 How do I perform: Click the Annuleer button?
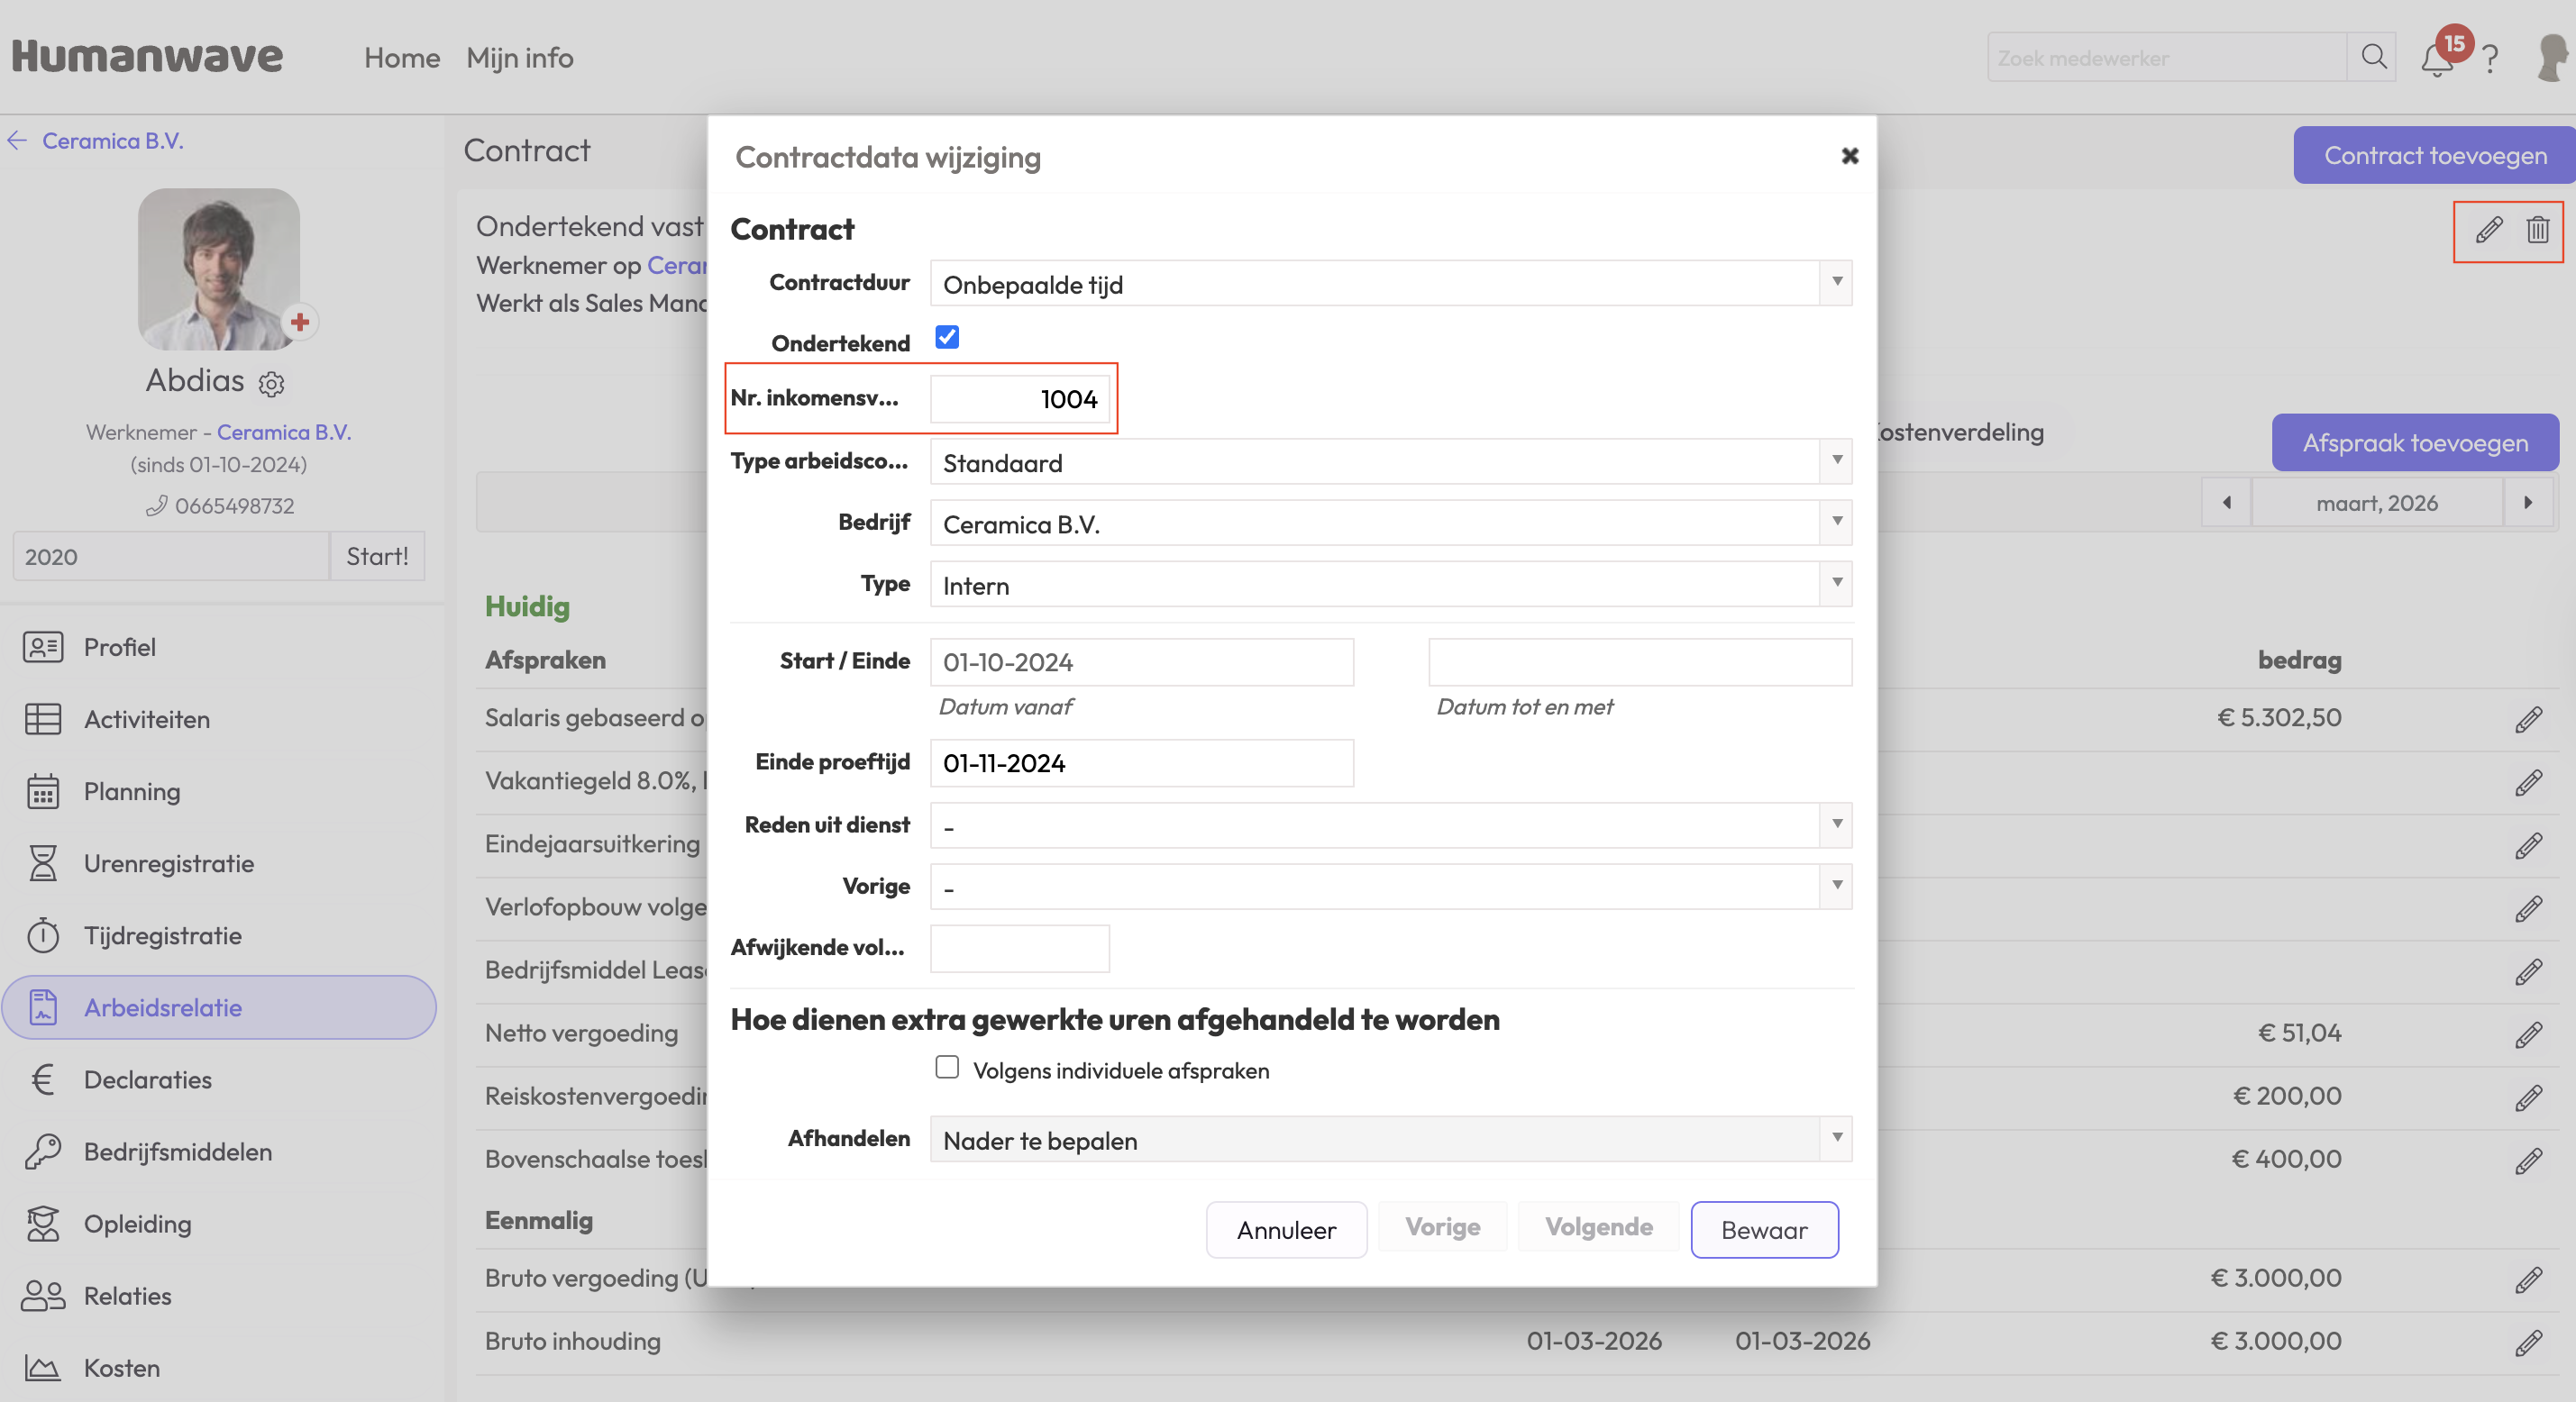pos(1285,1230)
